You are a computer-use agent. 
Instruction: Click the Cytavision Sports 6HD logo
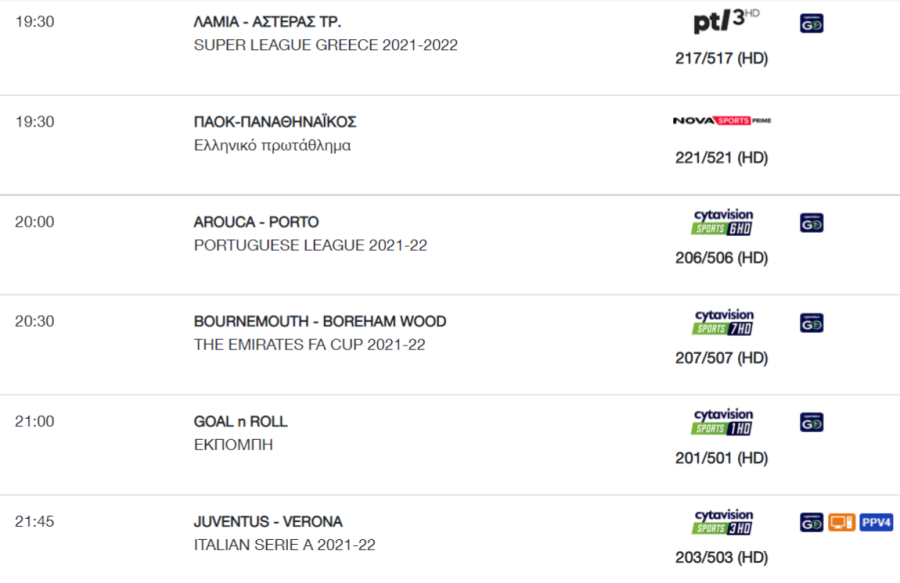[x=723, y=222]
